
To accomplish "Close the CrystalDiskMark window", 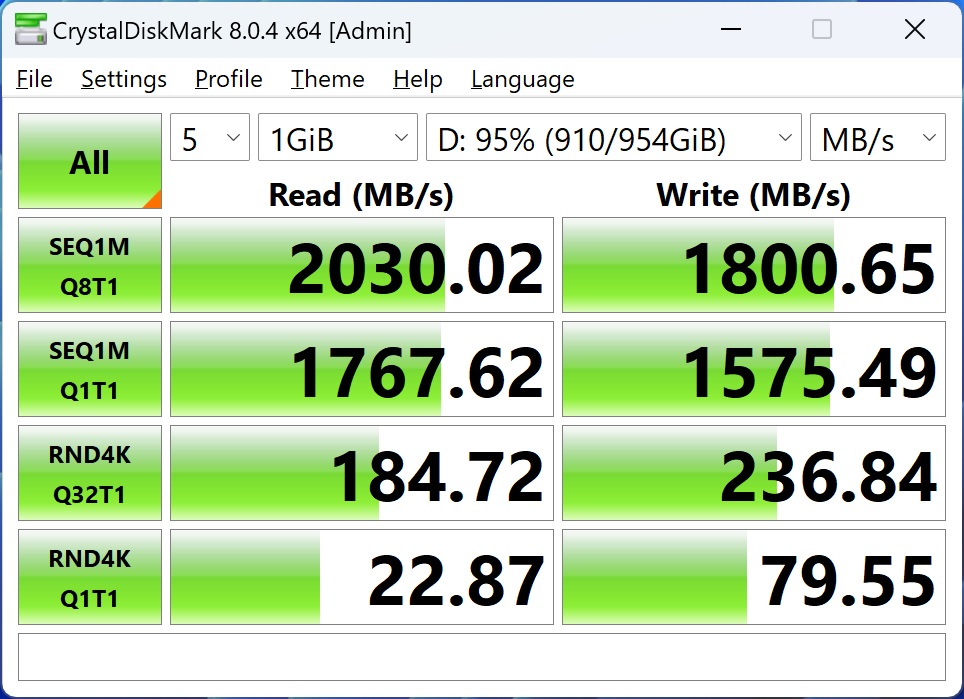I will coord(915,29).
